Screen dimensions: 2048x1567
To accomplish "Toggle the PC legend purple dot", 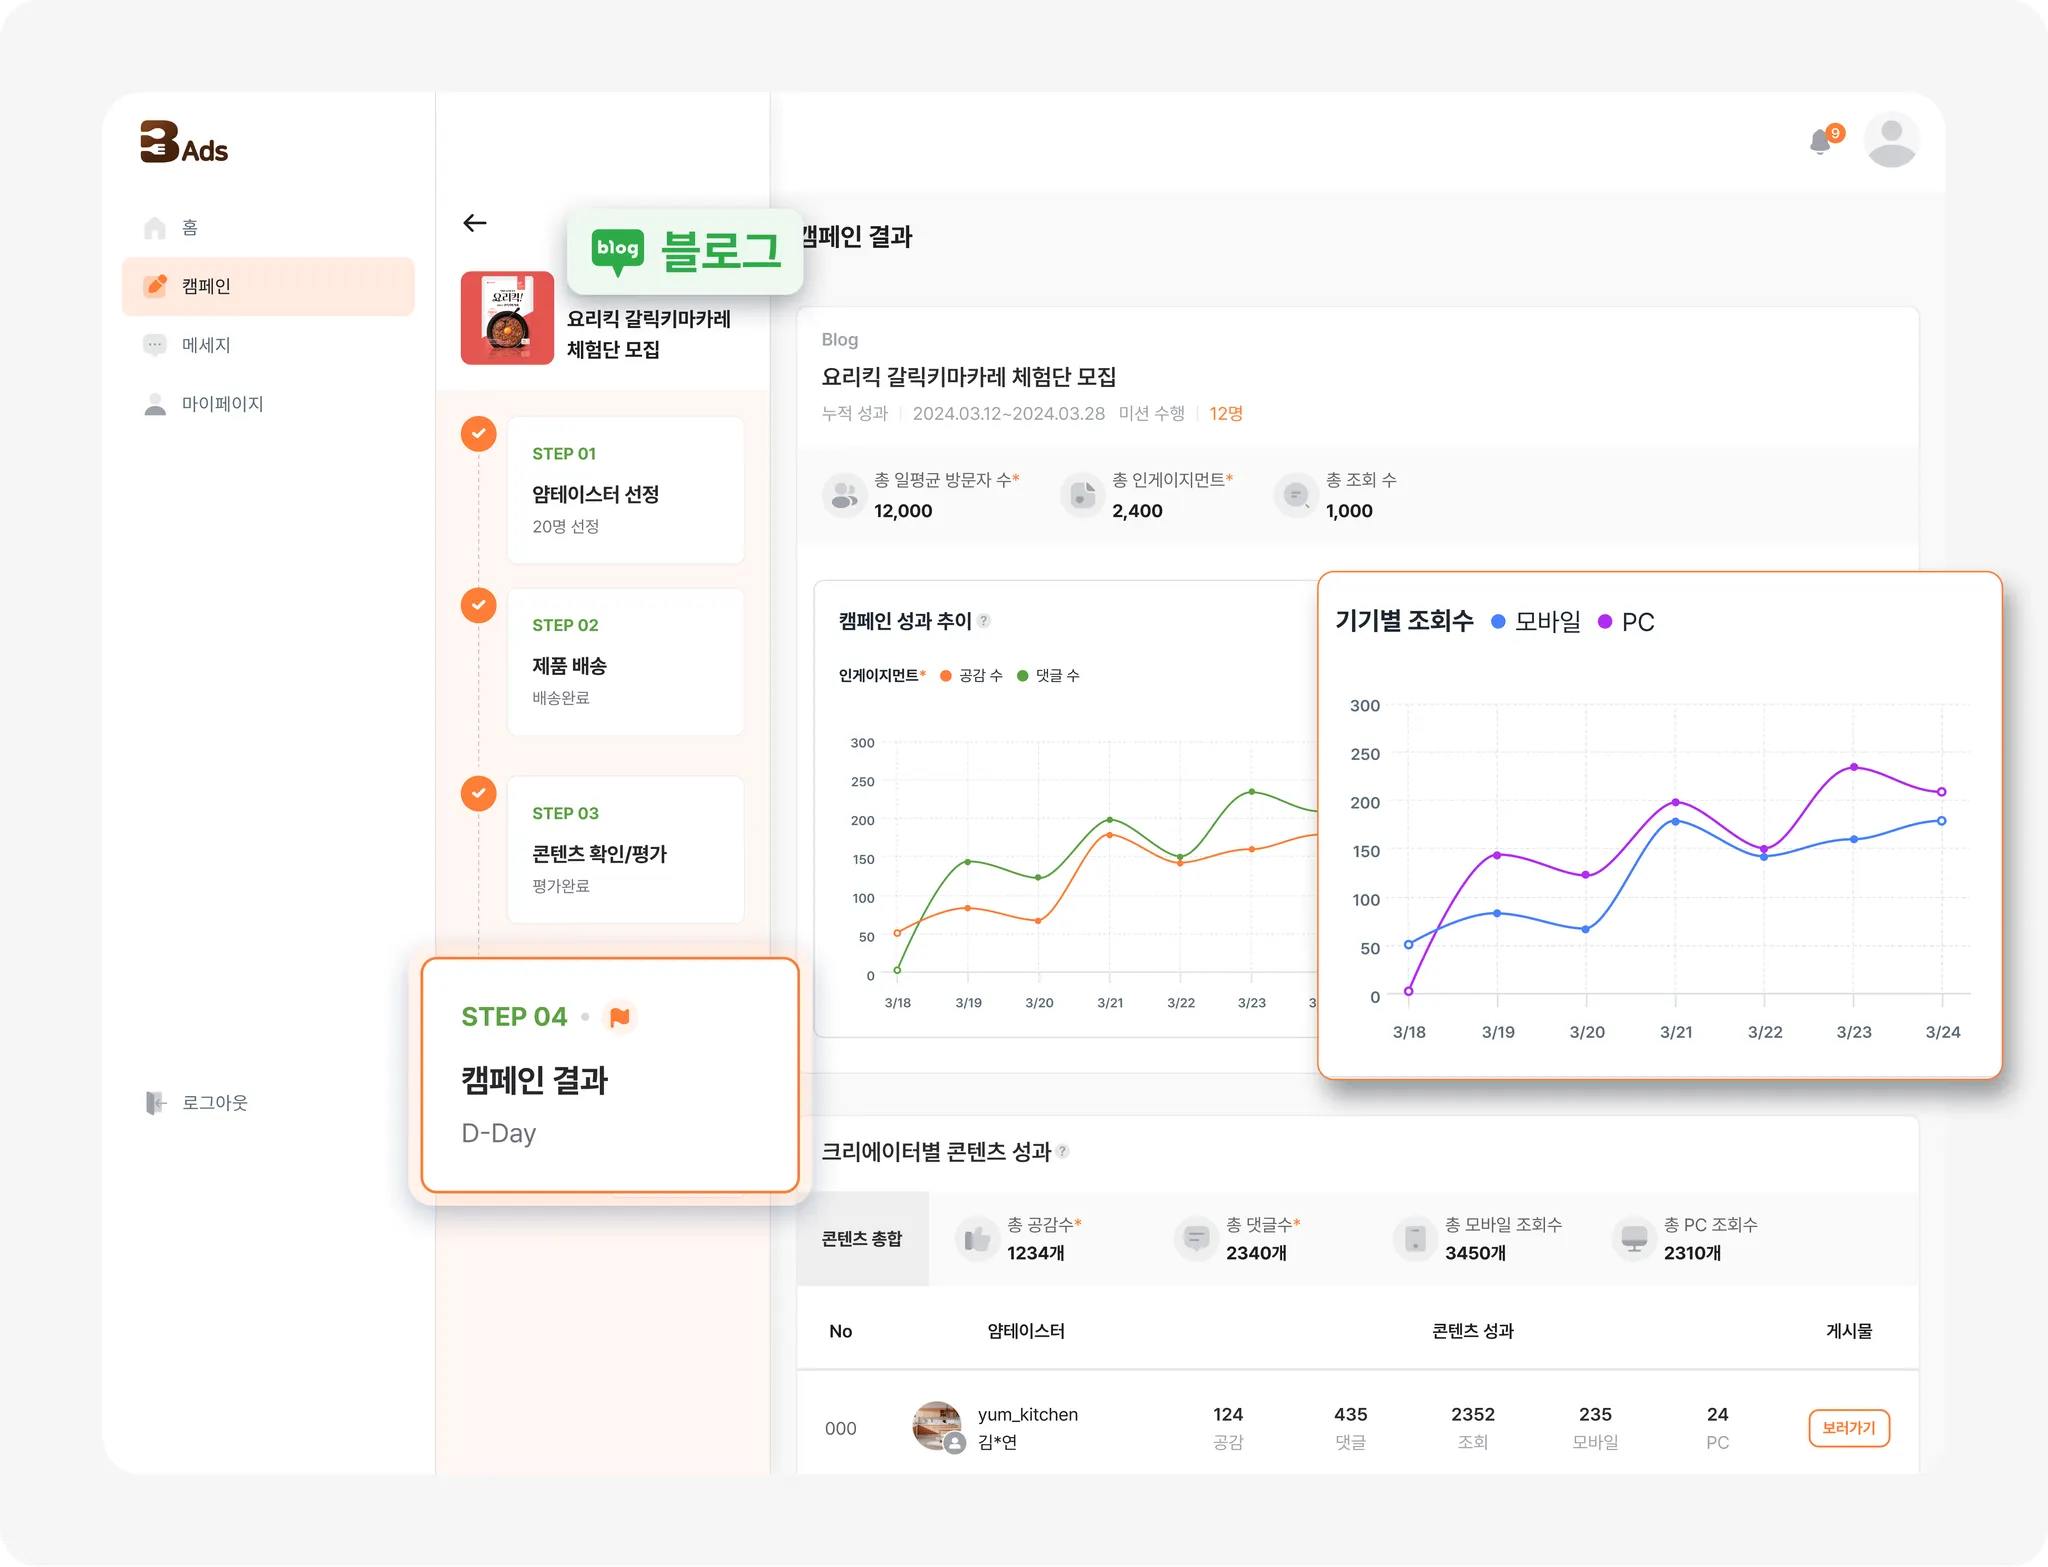I will (x=1605, y=622).
